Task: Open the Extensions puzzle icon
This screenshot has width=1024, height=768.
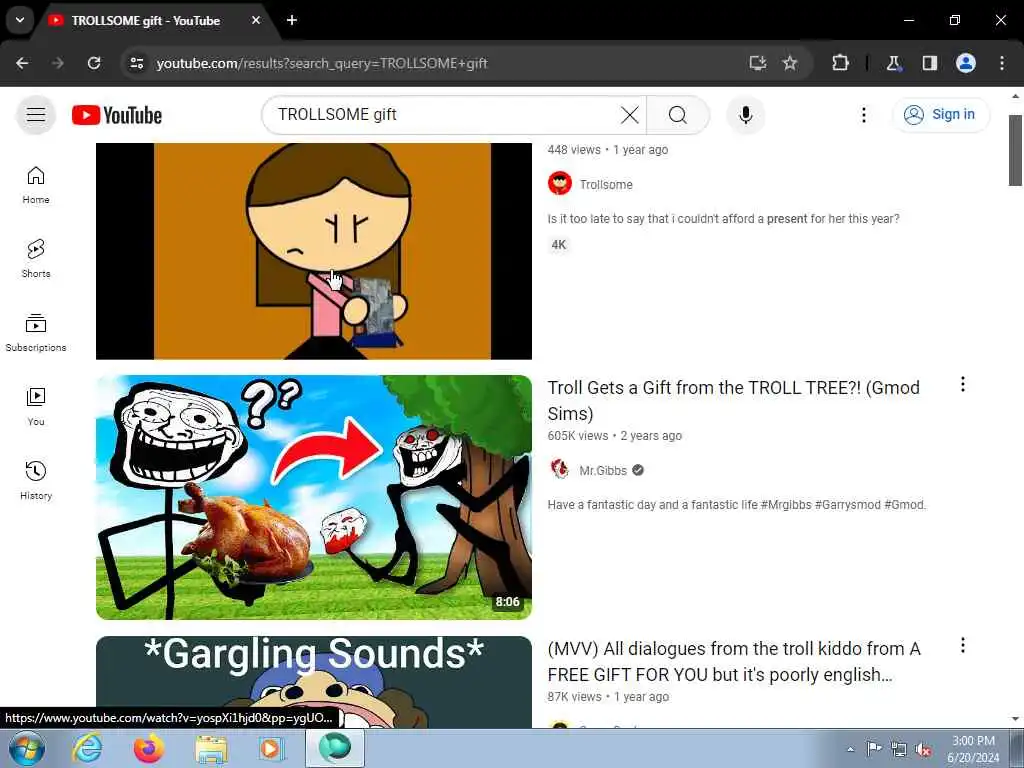Action: point(840,63)
